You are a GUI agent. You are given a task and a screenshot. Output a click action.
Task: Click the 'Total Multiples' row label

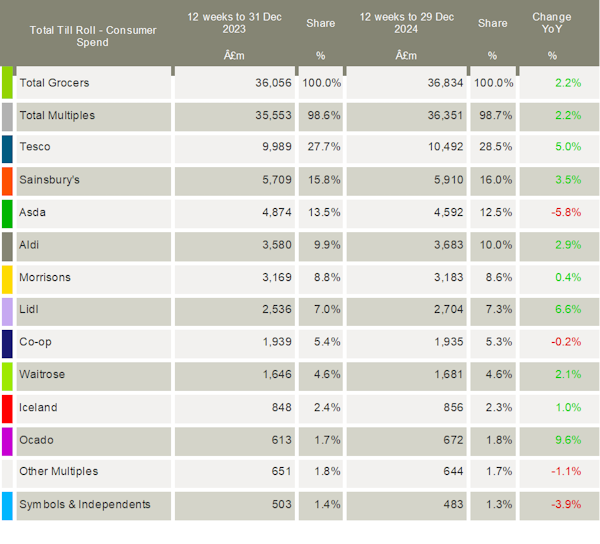(57, 115)
